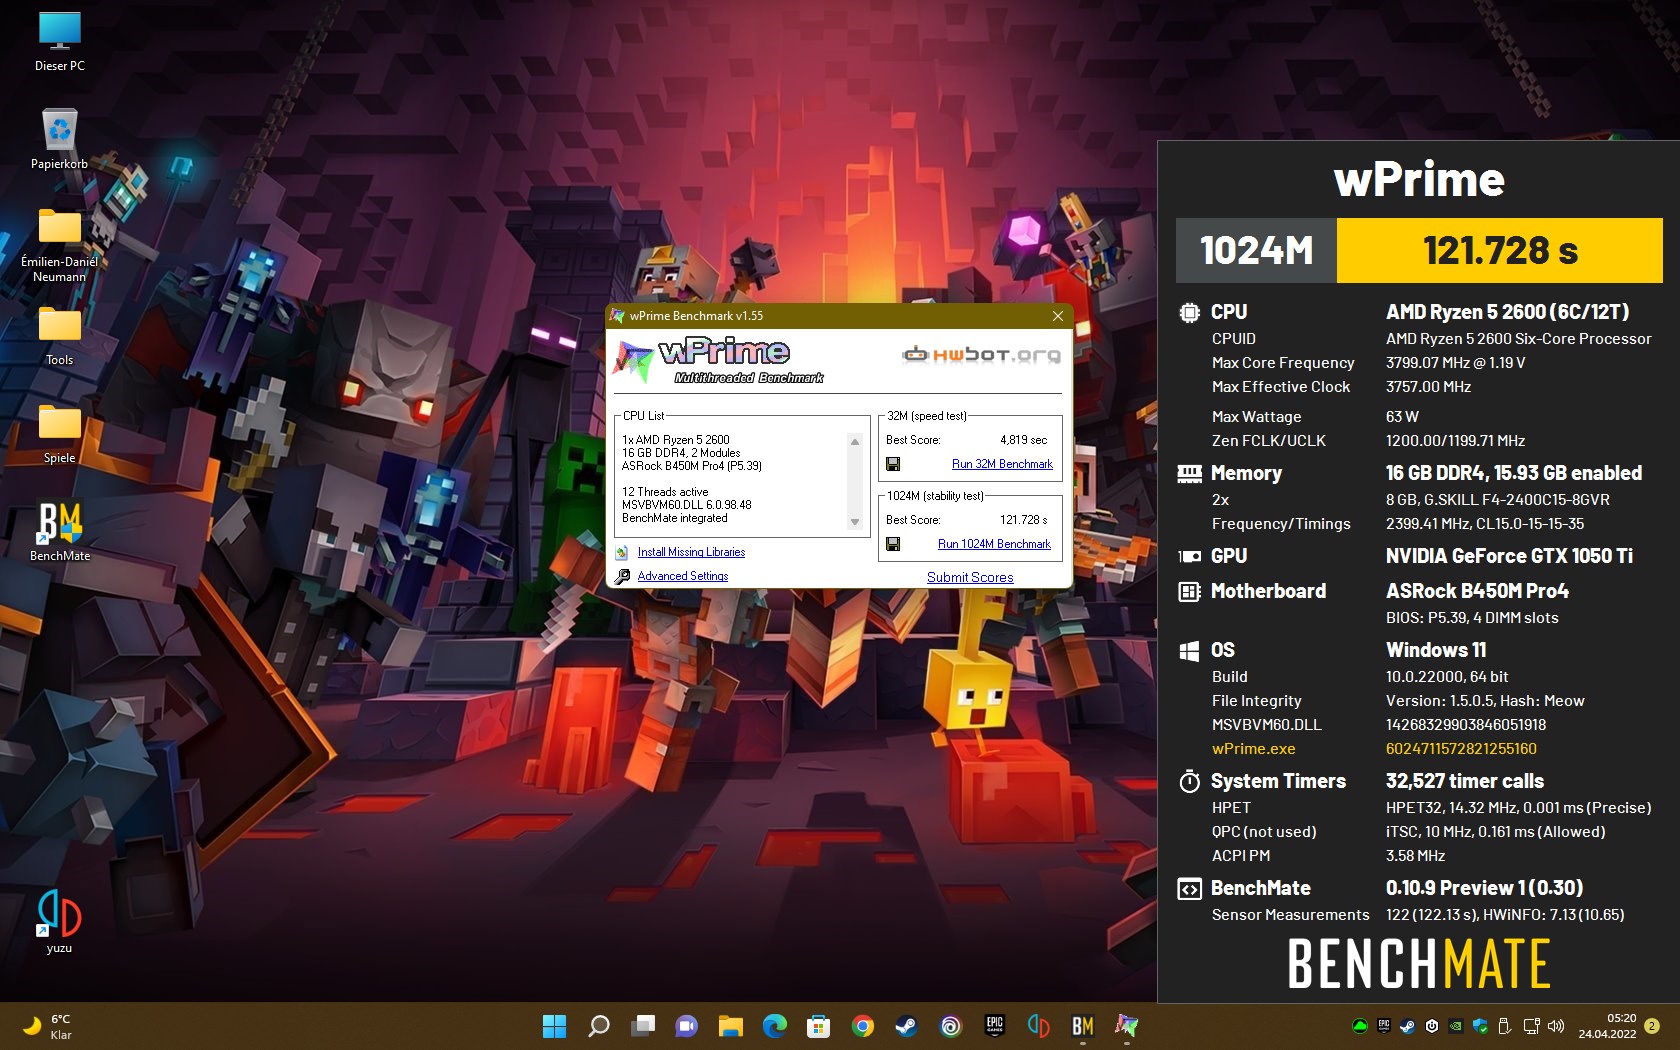Click the NVIDIA tray icon

pyautogui.click(x=1456, y=1026)
